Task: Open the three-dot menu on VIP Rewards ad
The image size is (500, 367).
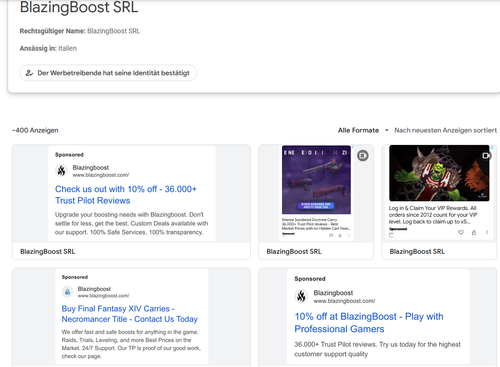Action: tap(487, 232)
